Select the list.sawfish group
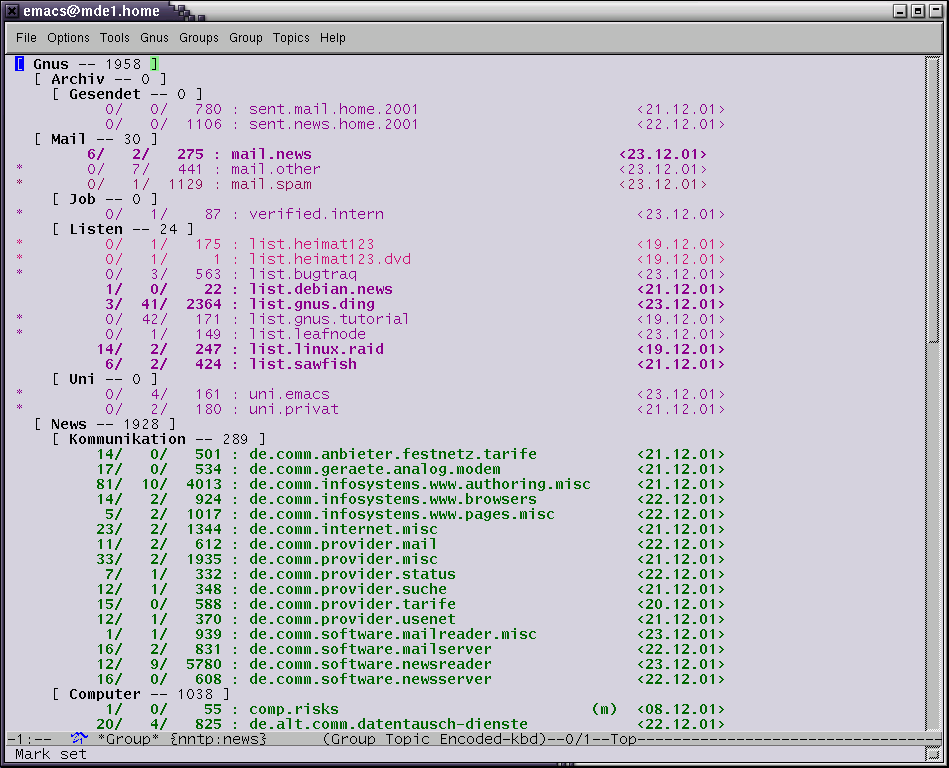Screen dimensions: 949x768 (303, 364)
